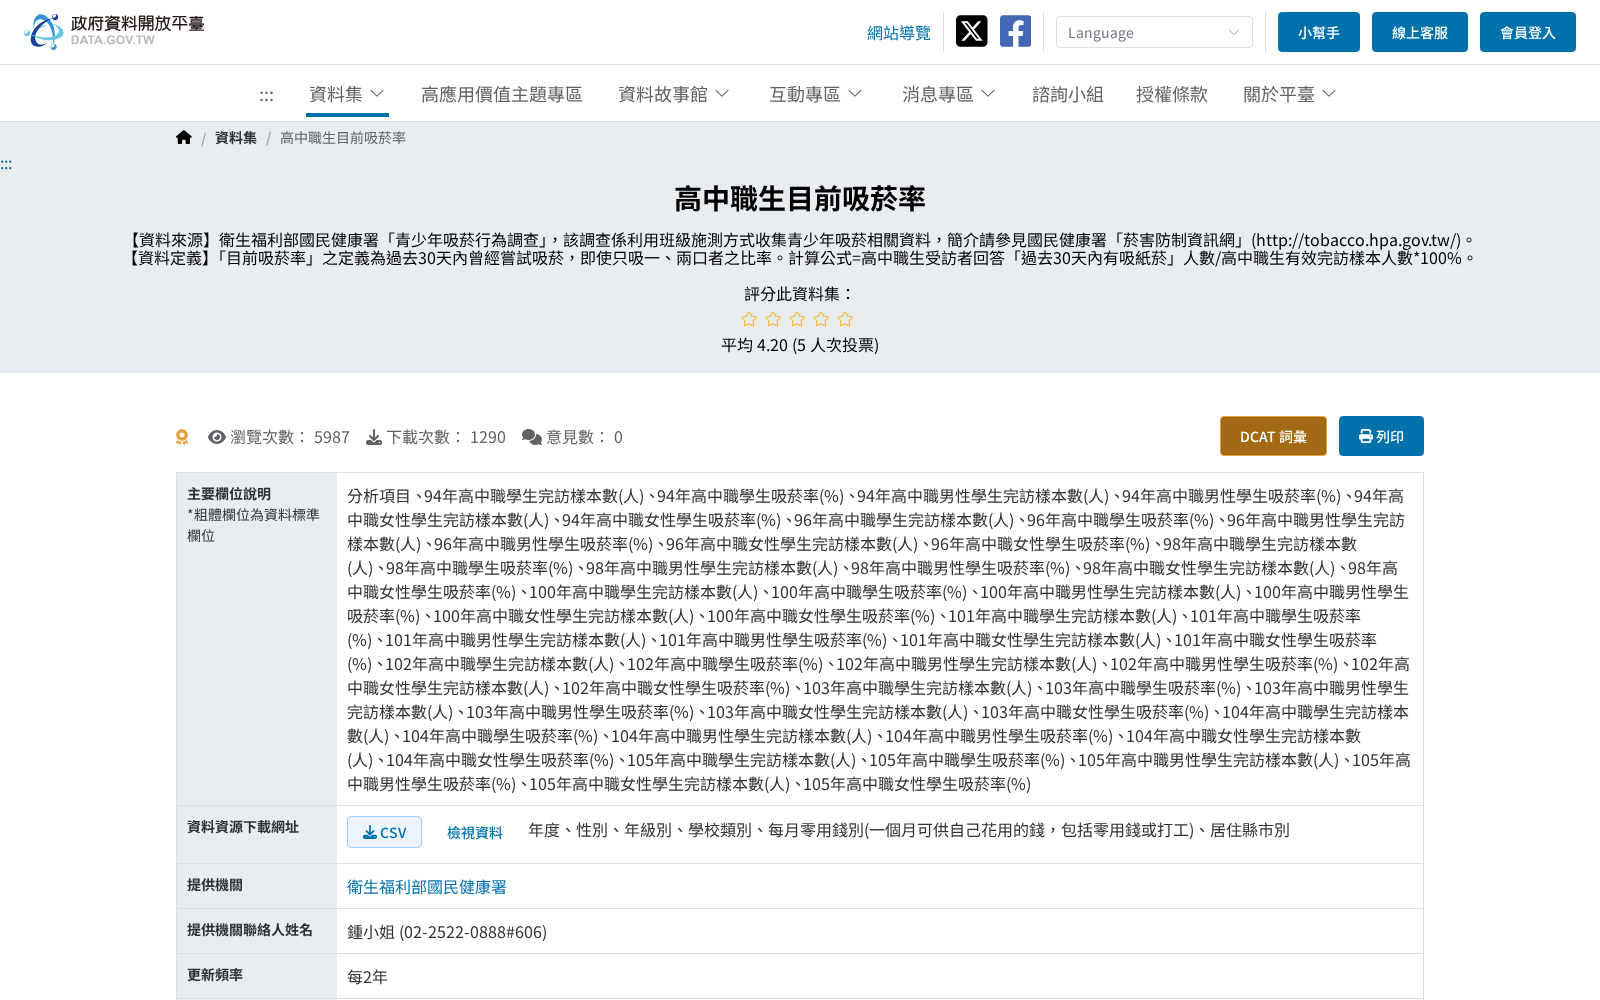Click the left-edge ::: accesskey anchor

coord(6,164)
